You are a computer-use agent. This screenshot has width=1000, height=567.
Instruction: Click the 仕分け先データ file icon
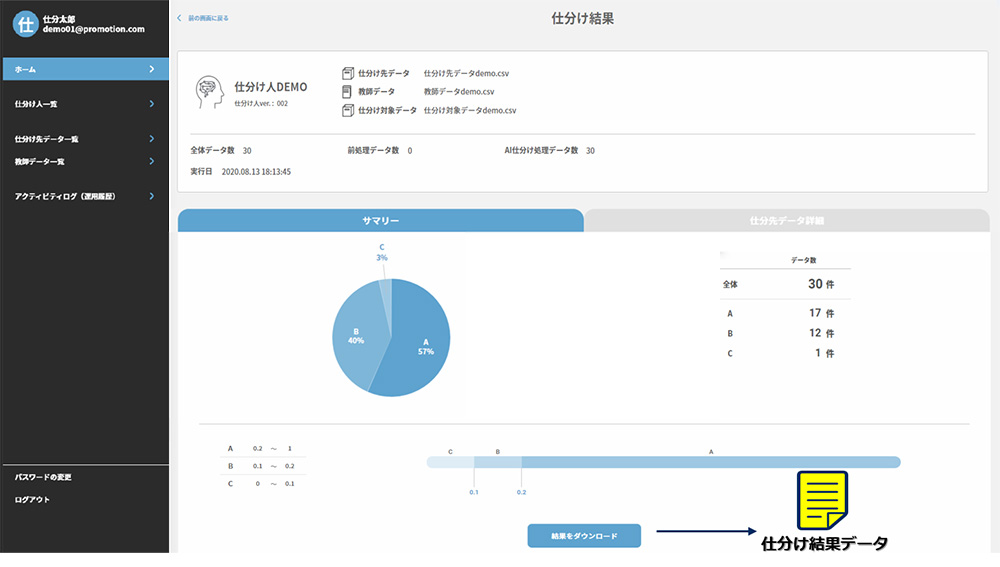point(348,74)
